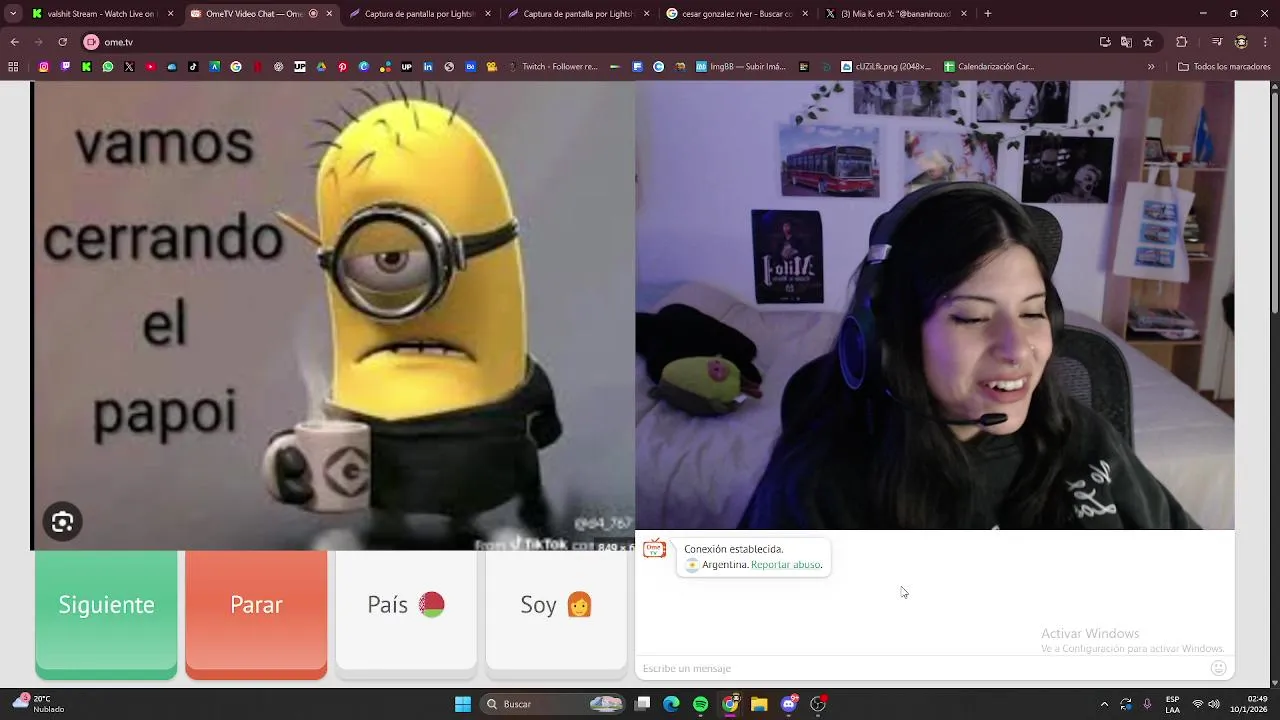The height and width of the screenshot is (720, 1280).
Task: Click the ome.tv address bar
Action: tap(590, 42)
